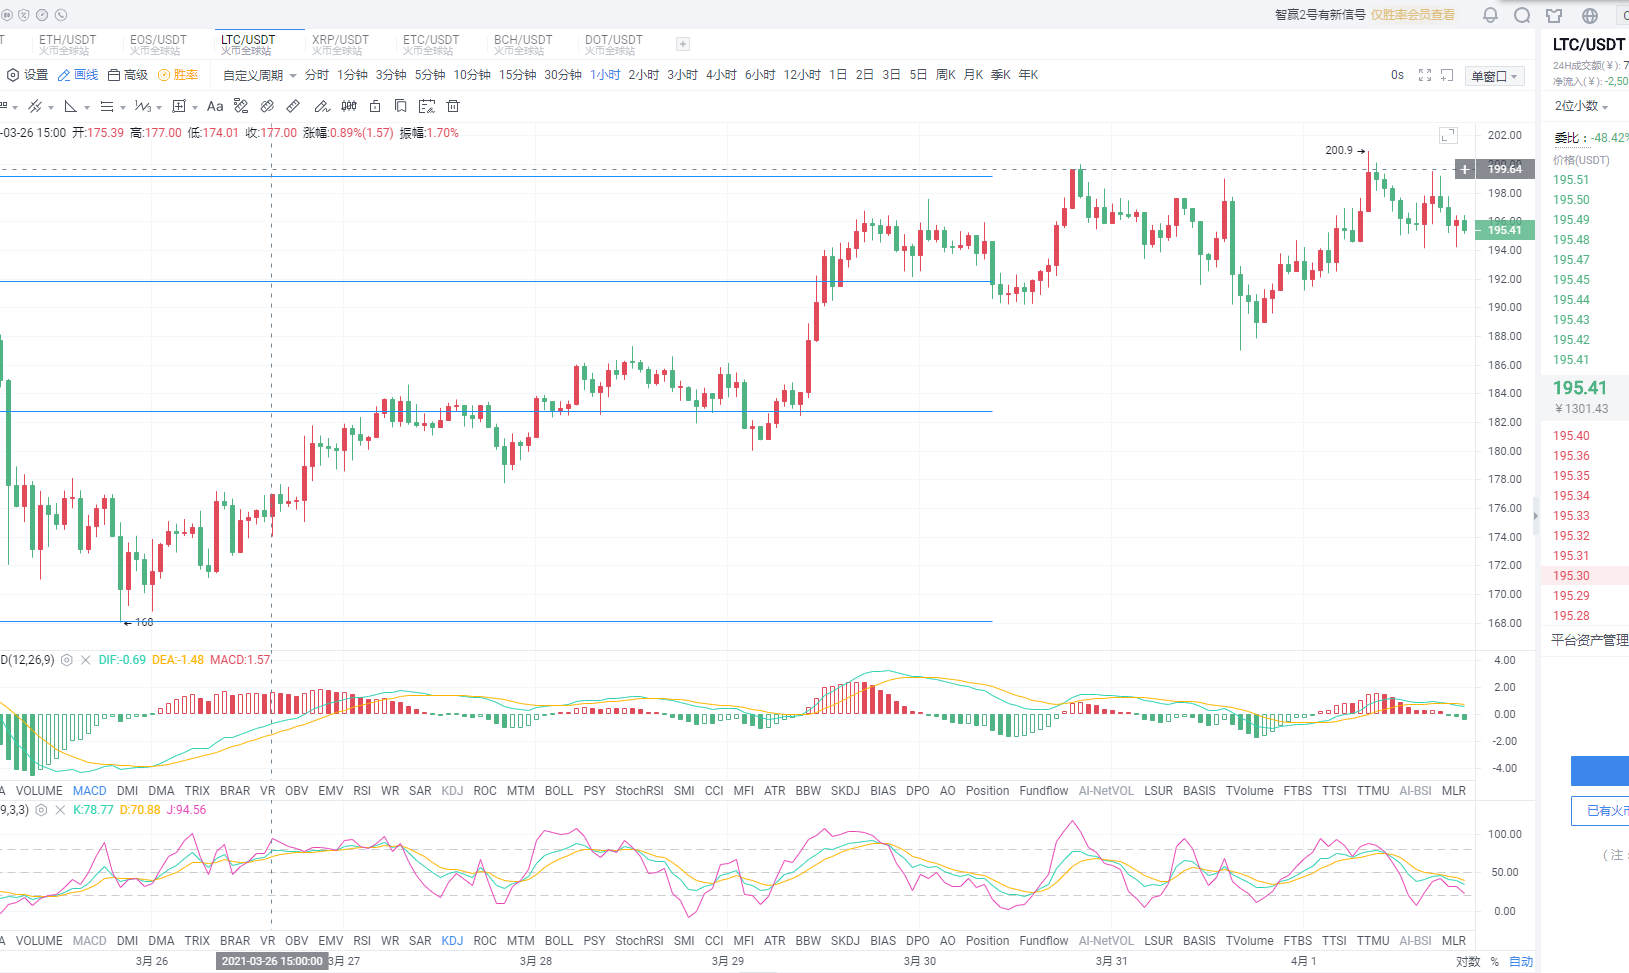Open the 胜率 win rate feature
Viewport: 1629px width, 973px height.
click(178, 75)
